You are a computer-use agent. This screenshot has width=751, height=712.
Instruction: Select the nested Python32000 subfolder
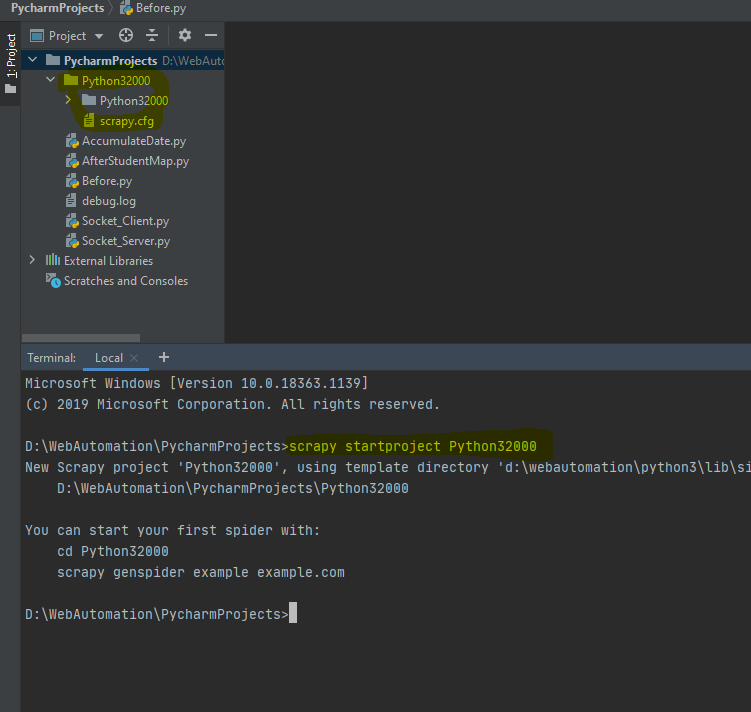point(134,101)
